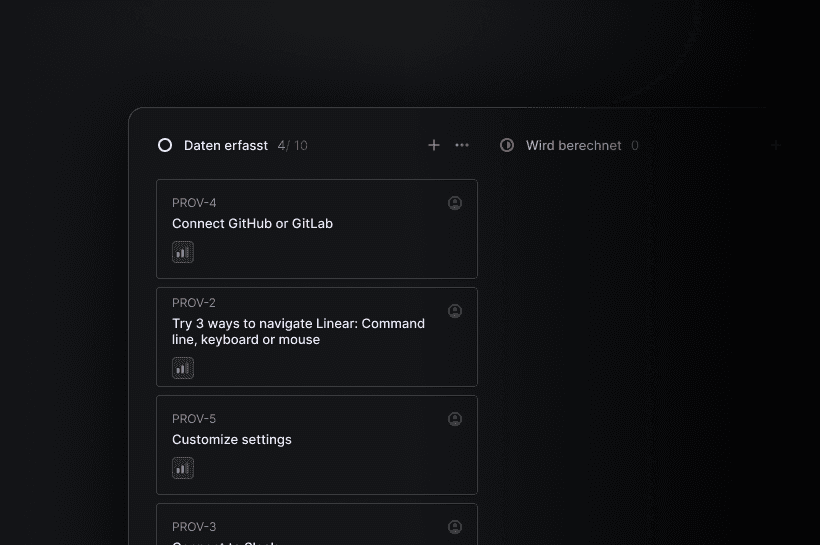820x545 pixels.
Task: Open the three-dot menu of Daten erfasst
Action: point(462,145)
